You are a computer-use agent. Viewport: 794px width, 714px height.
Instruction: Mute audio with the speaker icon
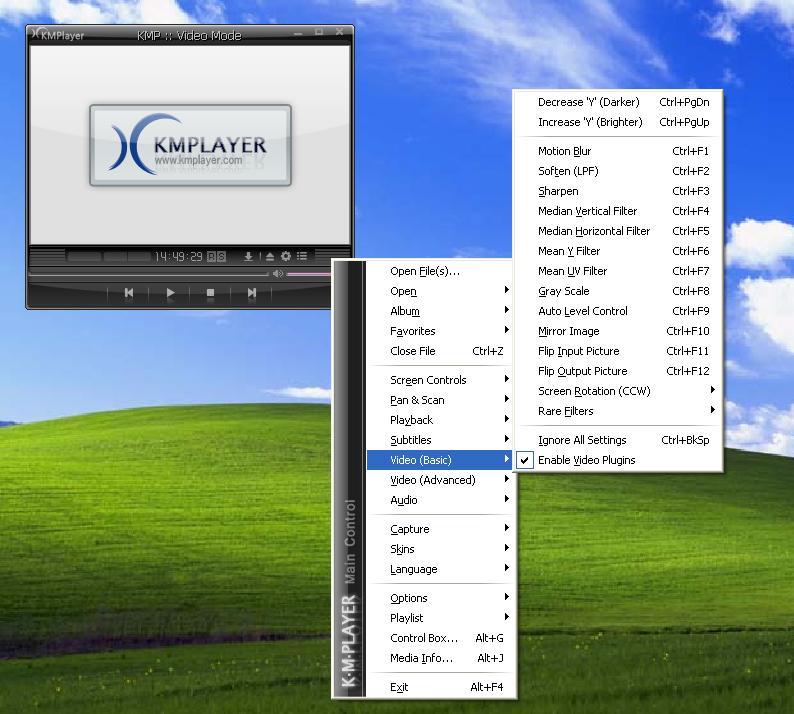pyautogui.click(x=278, y=274)
